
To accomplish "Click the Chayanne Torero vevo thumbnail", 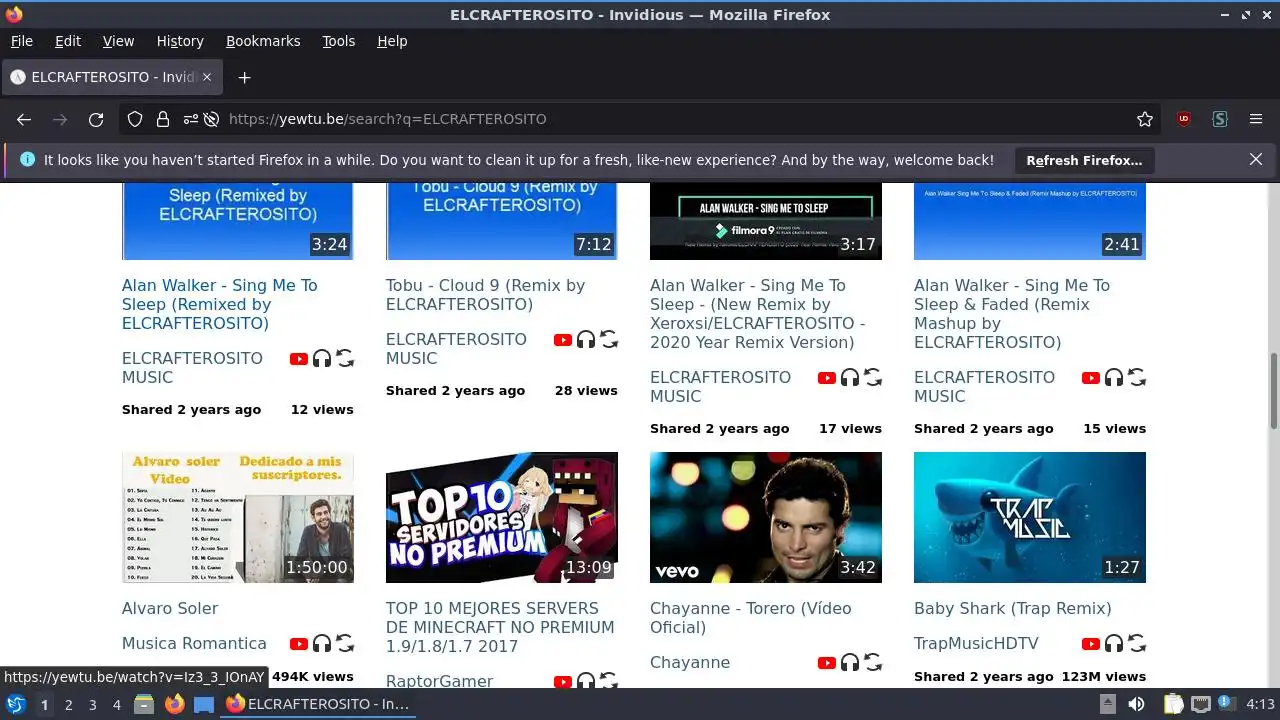I will pyautogui.click(x=766, y=517).
